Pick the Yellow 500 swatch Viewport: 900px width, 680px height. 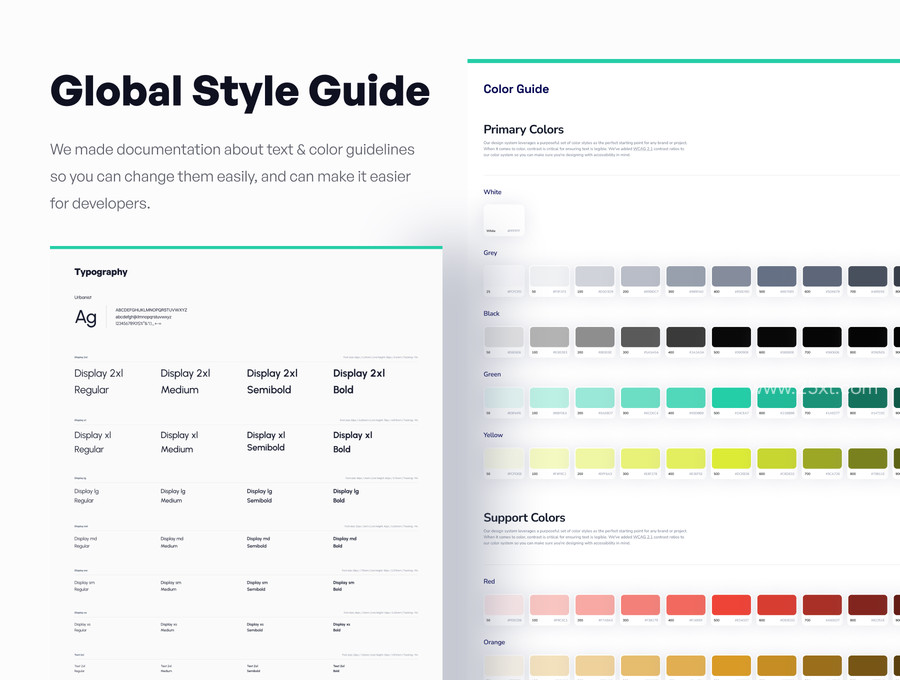[731, 458]
